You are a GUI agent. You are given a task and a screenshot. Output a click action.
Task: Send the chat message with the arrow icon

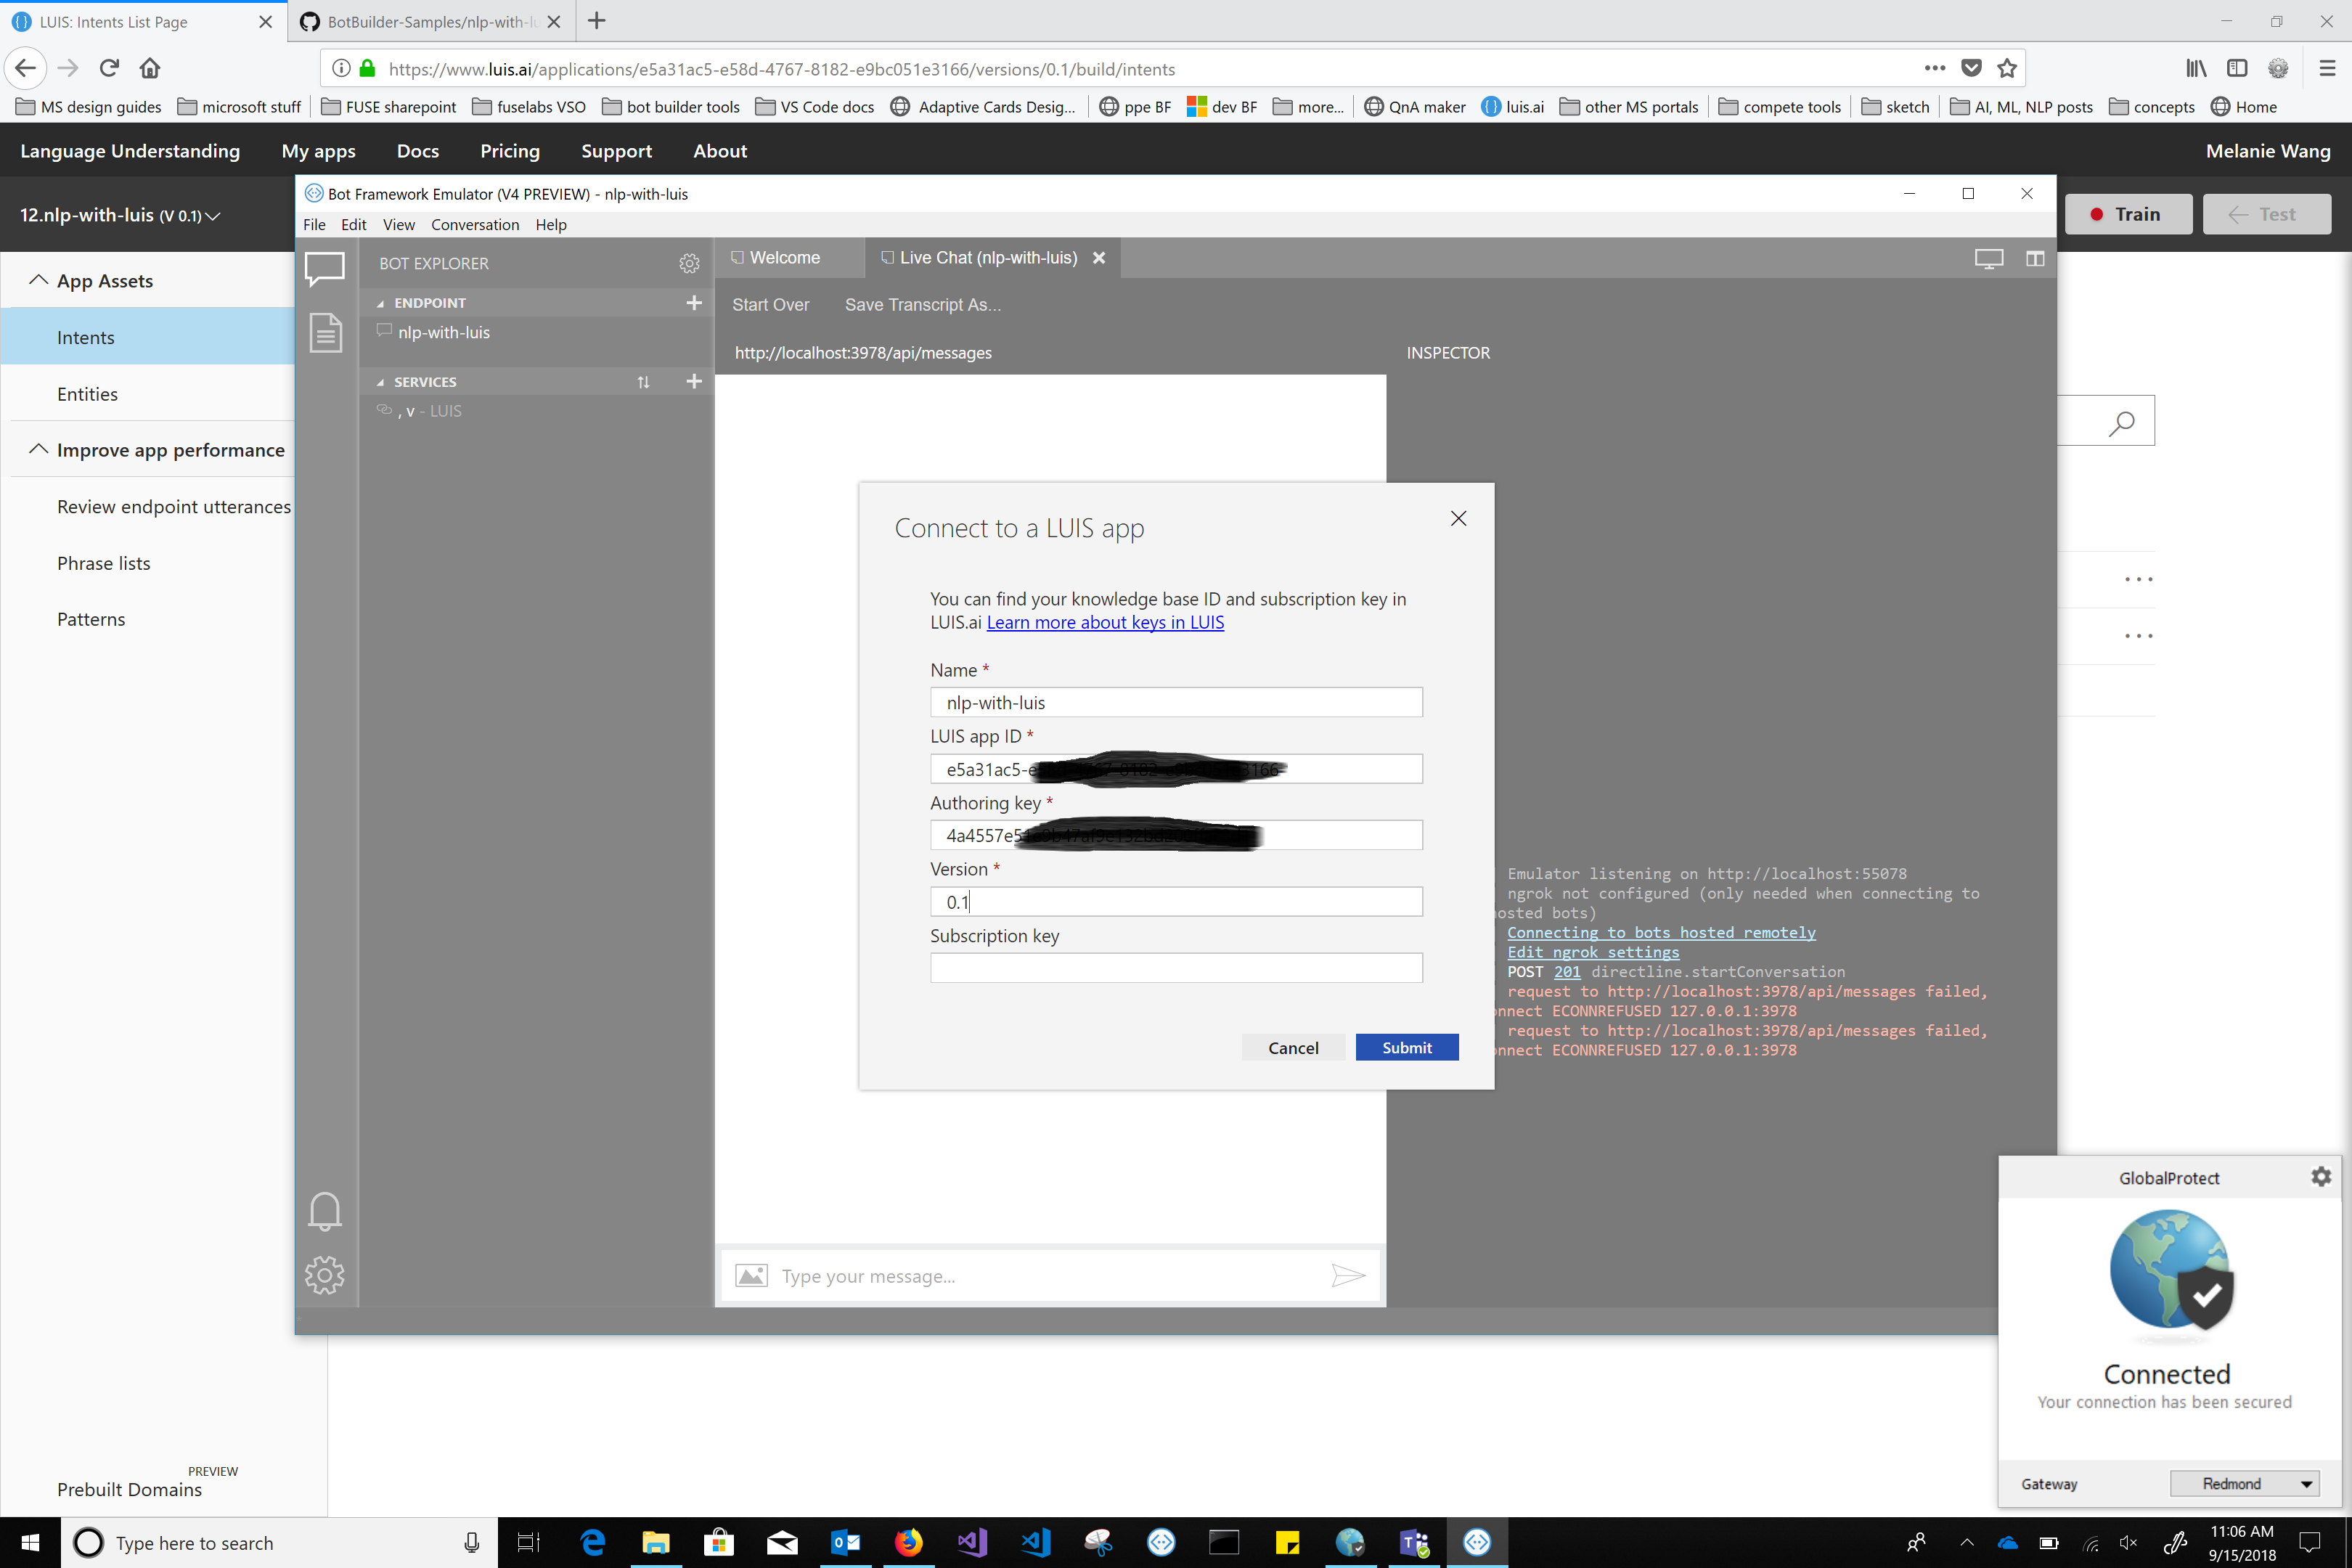[1348, 1276]
